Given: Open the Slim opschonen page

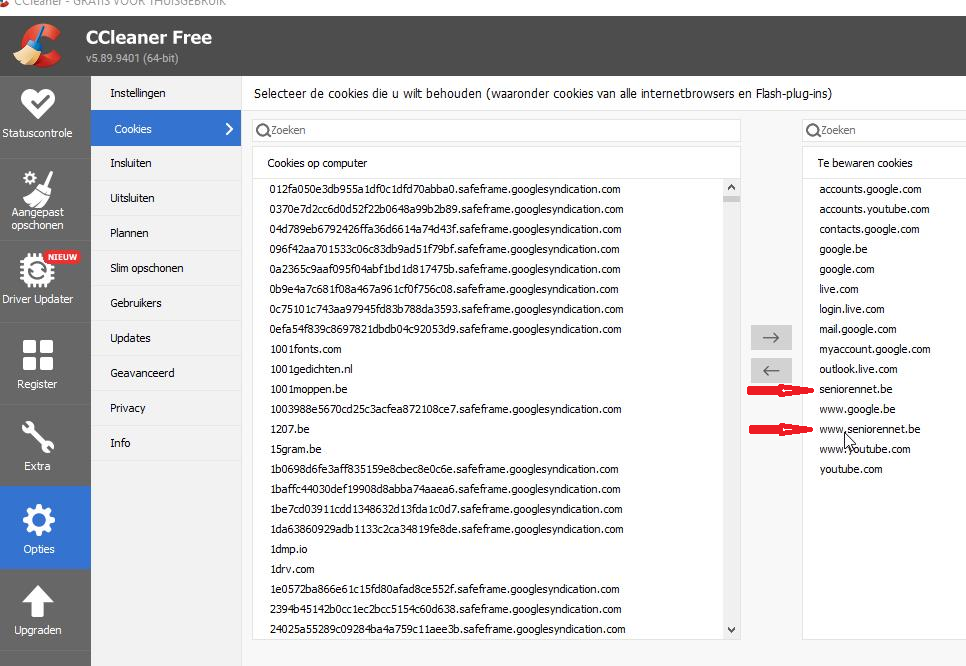Looking at the screenshot, I should click(147, 268).
